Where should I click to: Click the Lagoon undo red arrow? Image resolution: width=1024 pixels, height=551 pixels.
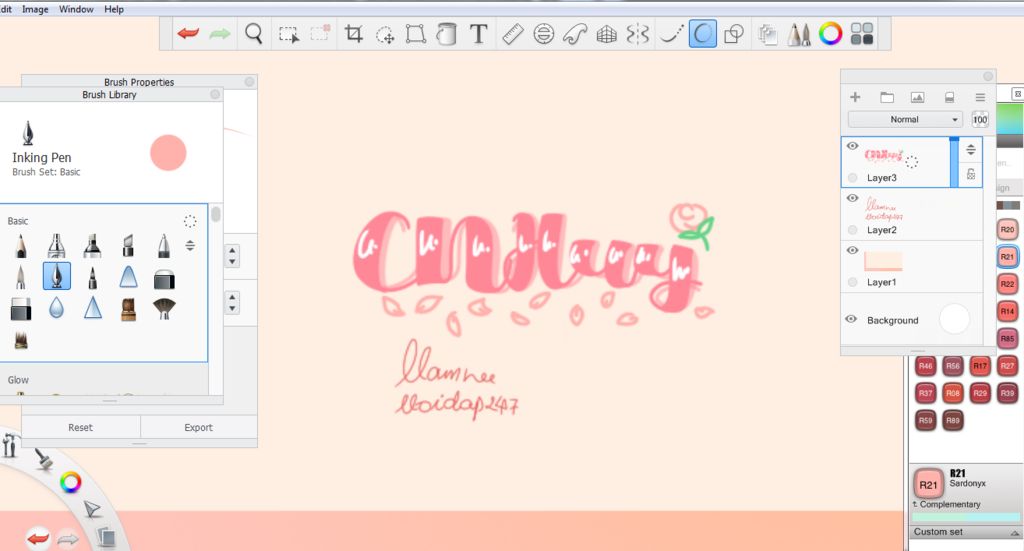click(38, 539)
